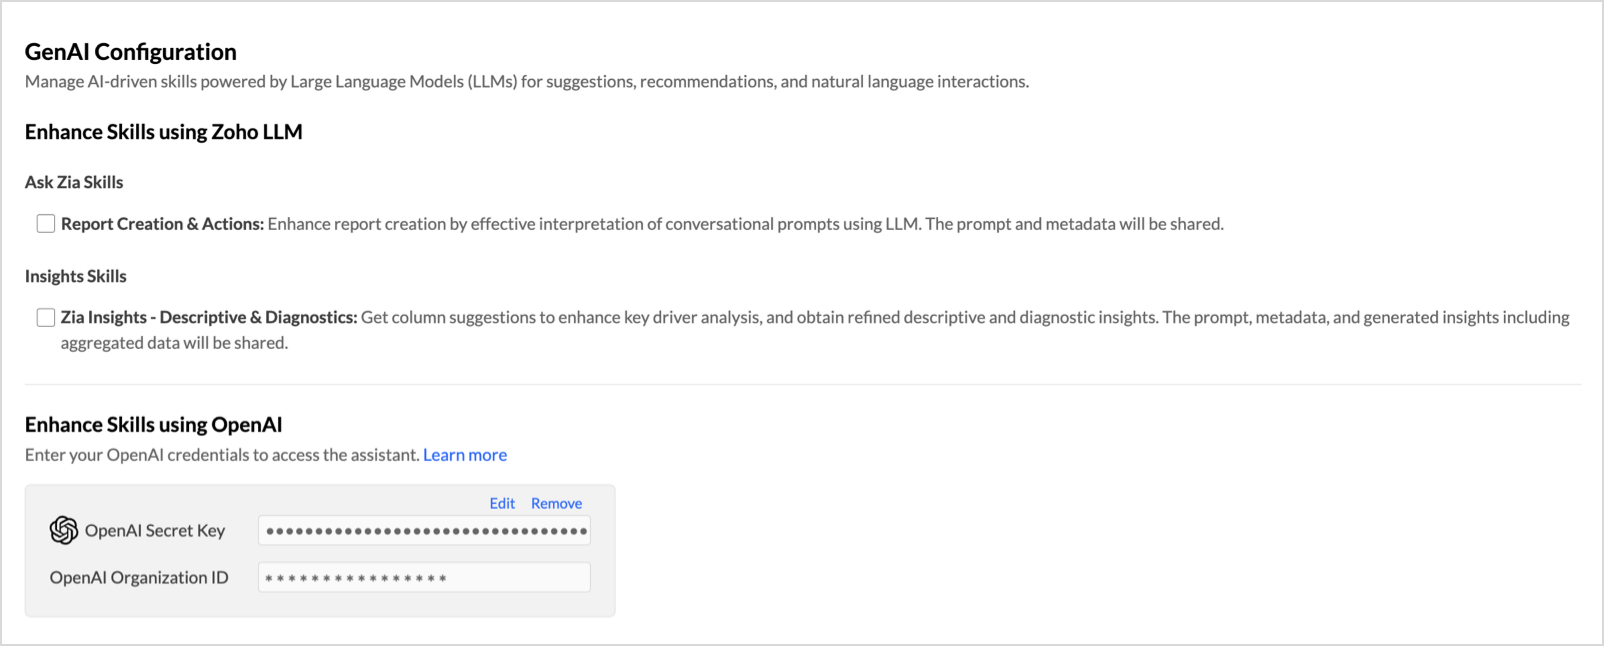The image size is (1604, 646).
Task: Focus the OpenAI Organization ID field
Action: coord(424,578)
